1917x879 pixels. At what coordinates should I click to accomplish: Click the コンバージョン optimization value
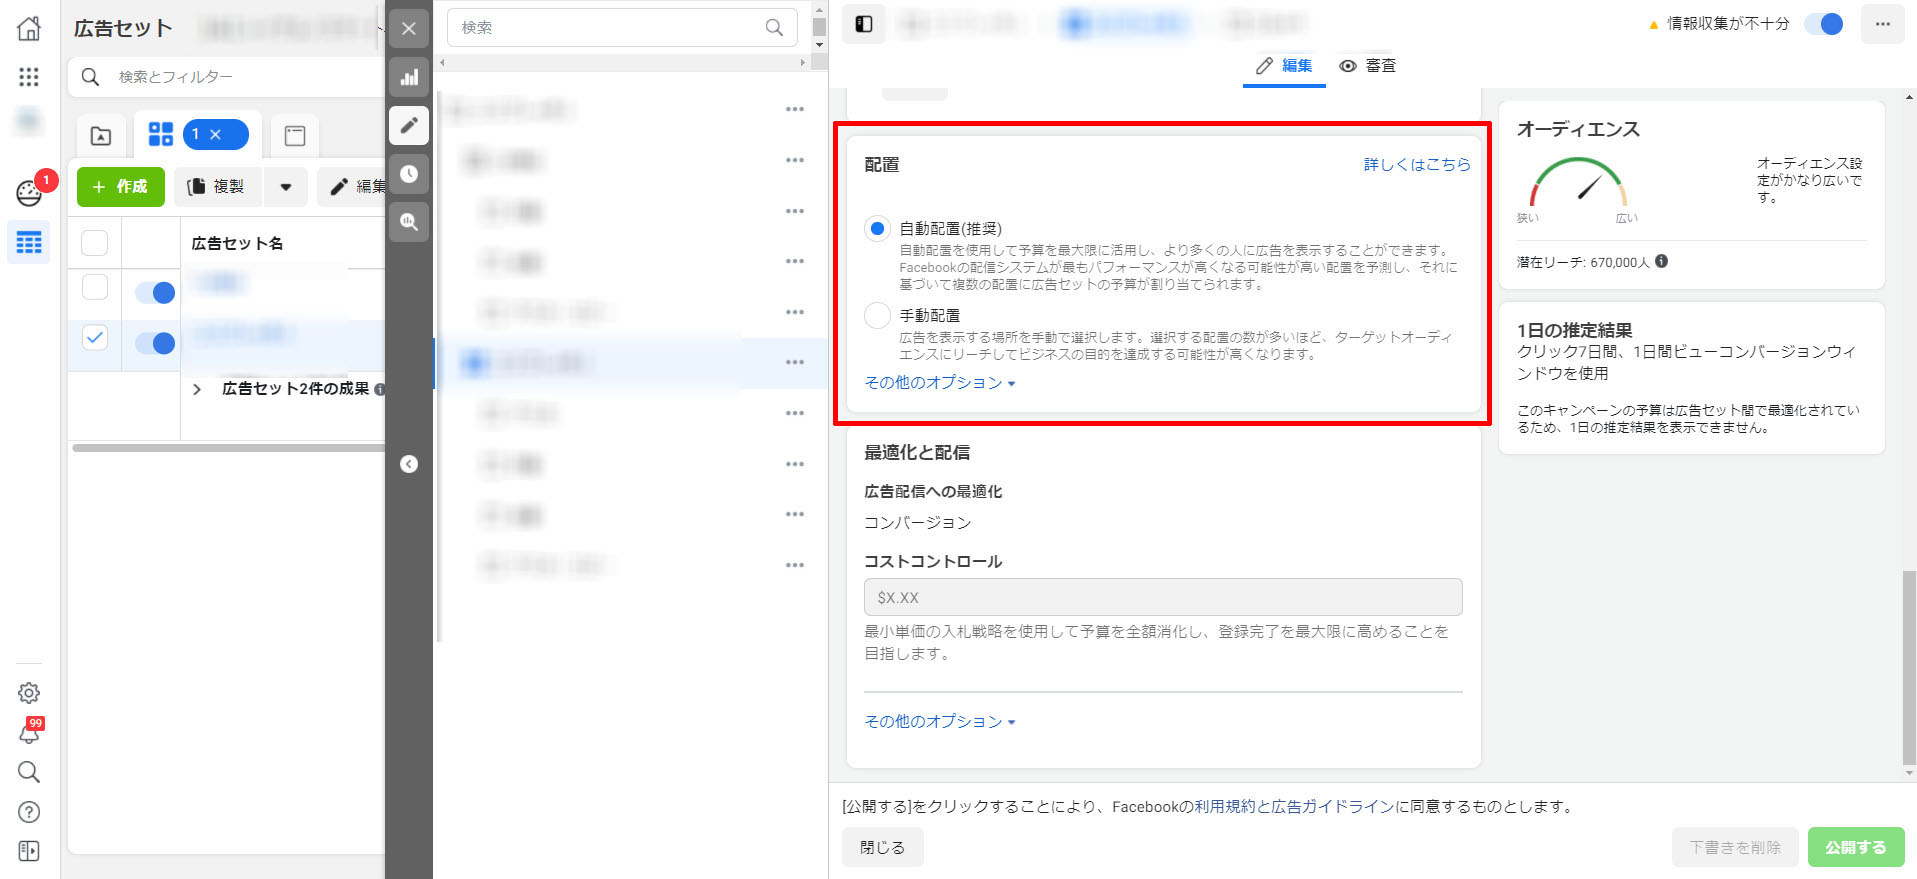pyautogui.click(x=918, y=523)
